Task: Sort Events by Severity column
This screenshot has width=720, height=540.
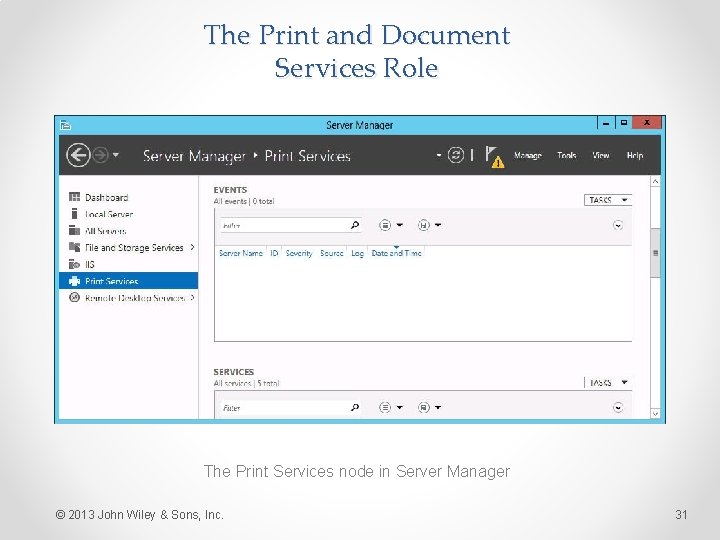Action: coord(299,253)
